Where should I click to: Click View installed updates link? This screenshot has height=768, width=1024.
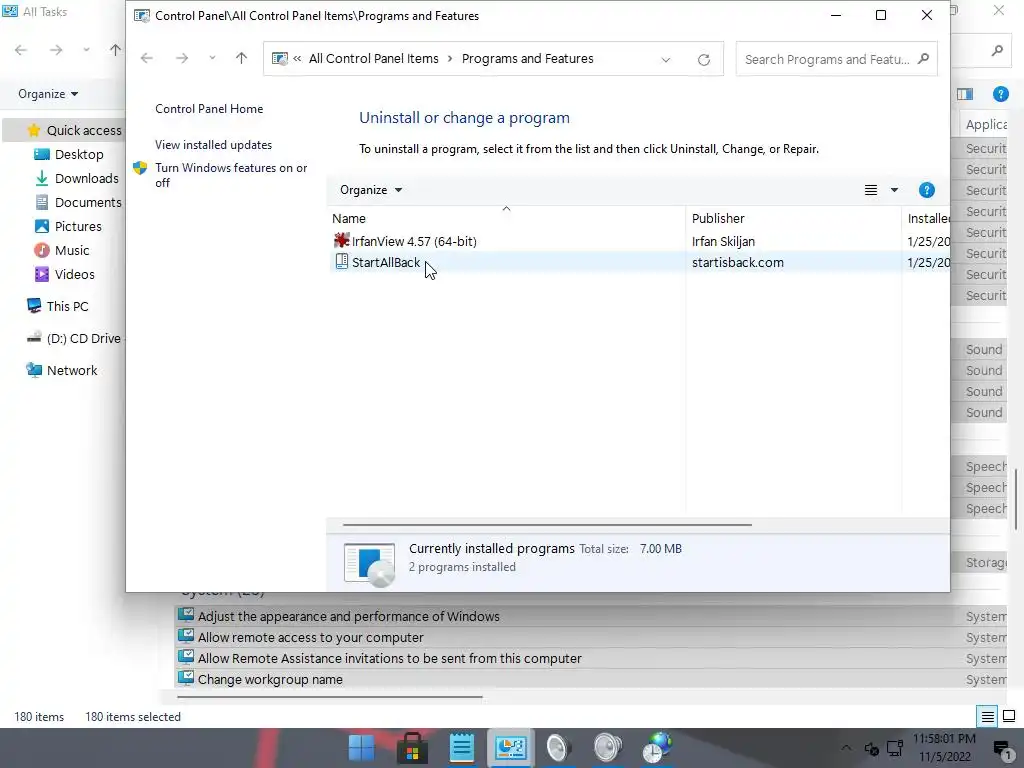(214, 145)
